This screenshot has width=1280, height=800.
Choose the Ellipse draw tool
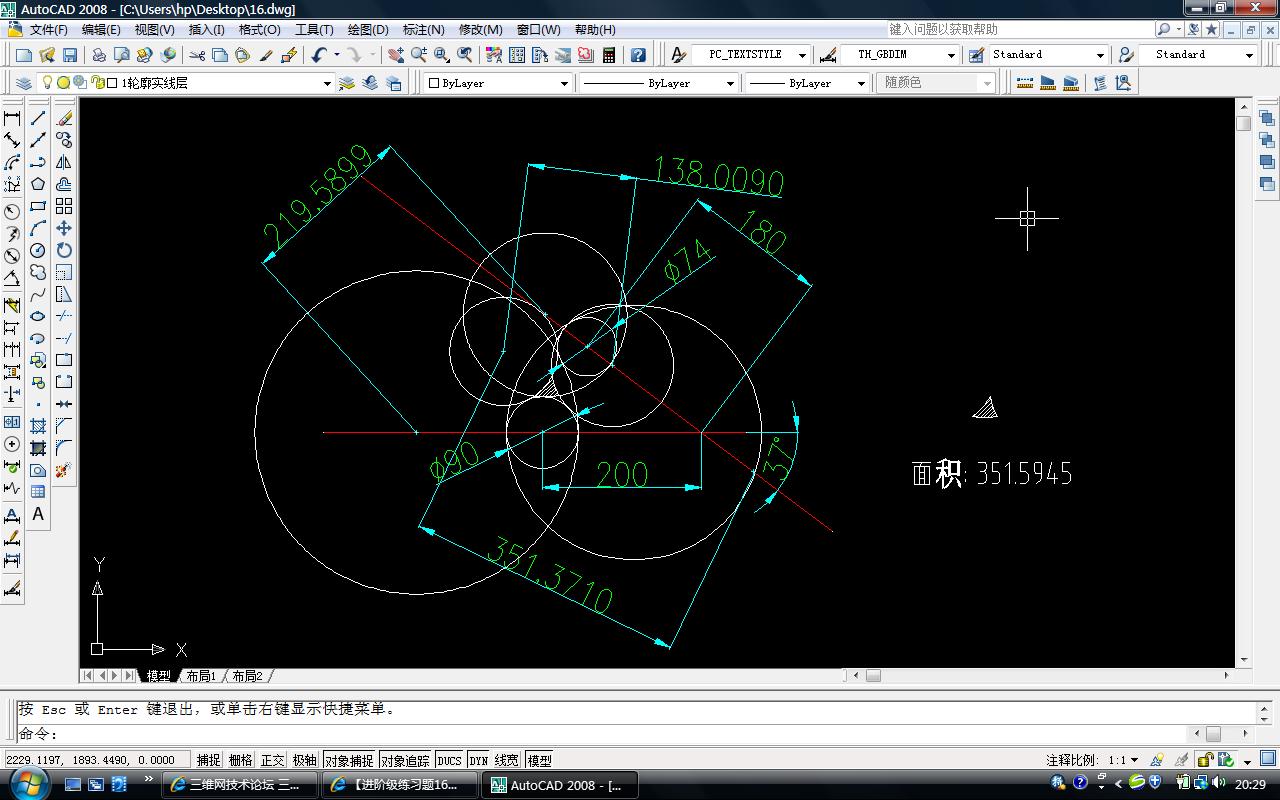(38, 316)
